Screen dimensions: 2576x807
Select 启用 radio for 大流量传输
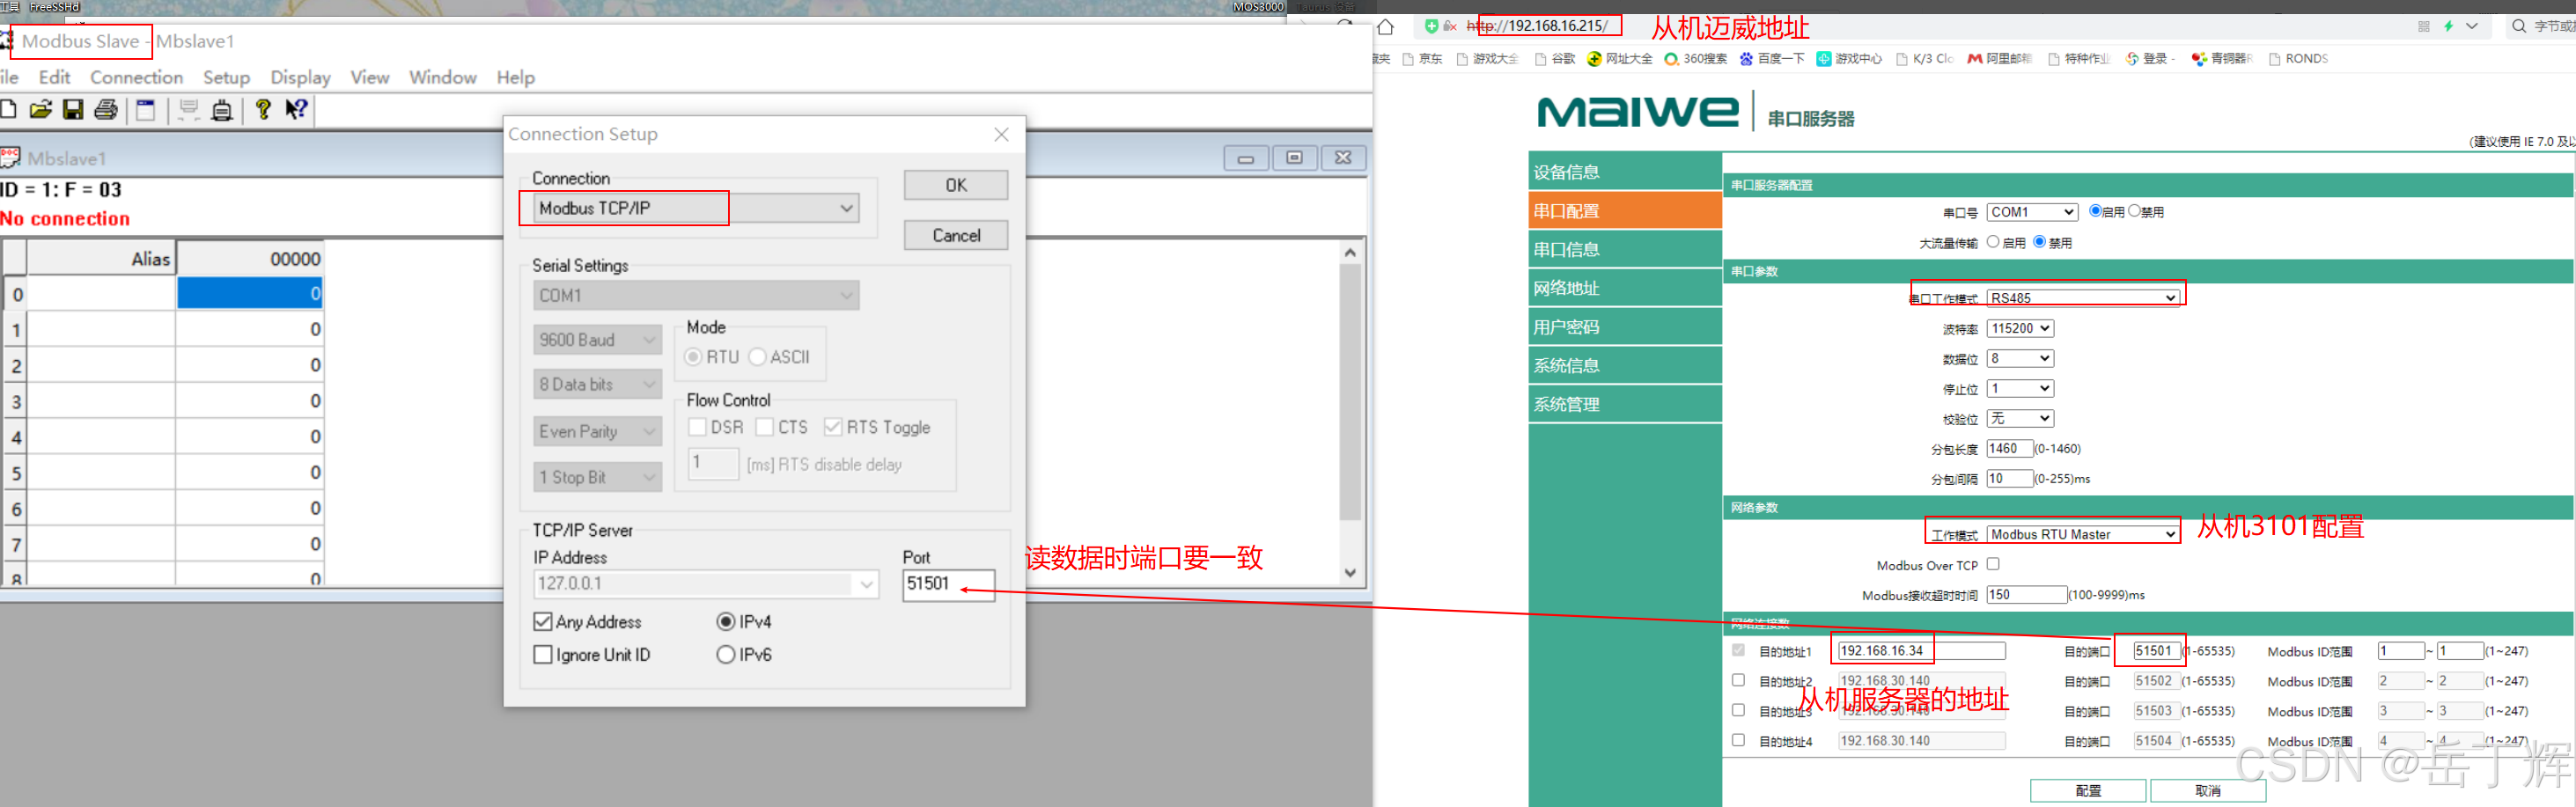pyautogui.click(x=1993, y=242)
